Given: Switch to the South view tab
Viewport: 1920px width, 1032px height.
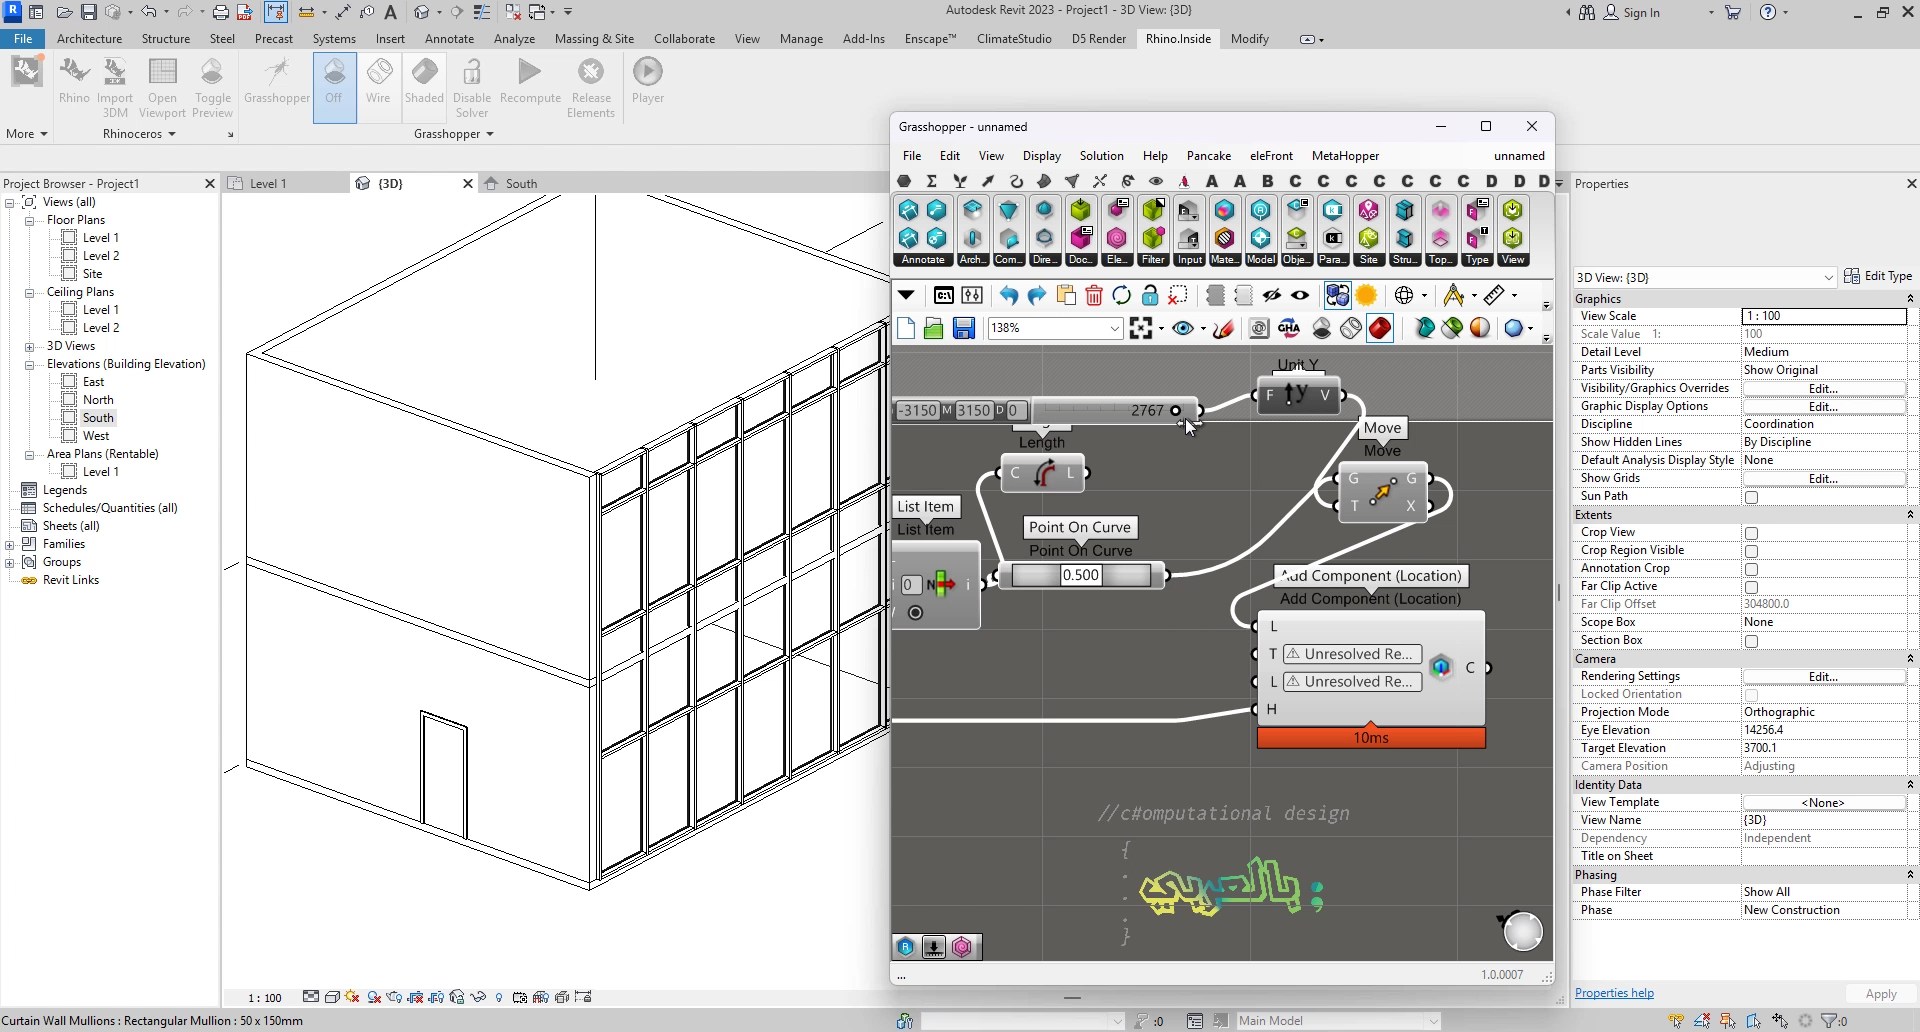Looking at the screenshot, I should click(521, 184).
